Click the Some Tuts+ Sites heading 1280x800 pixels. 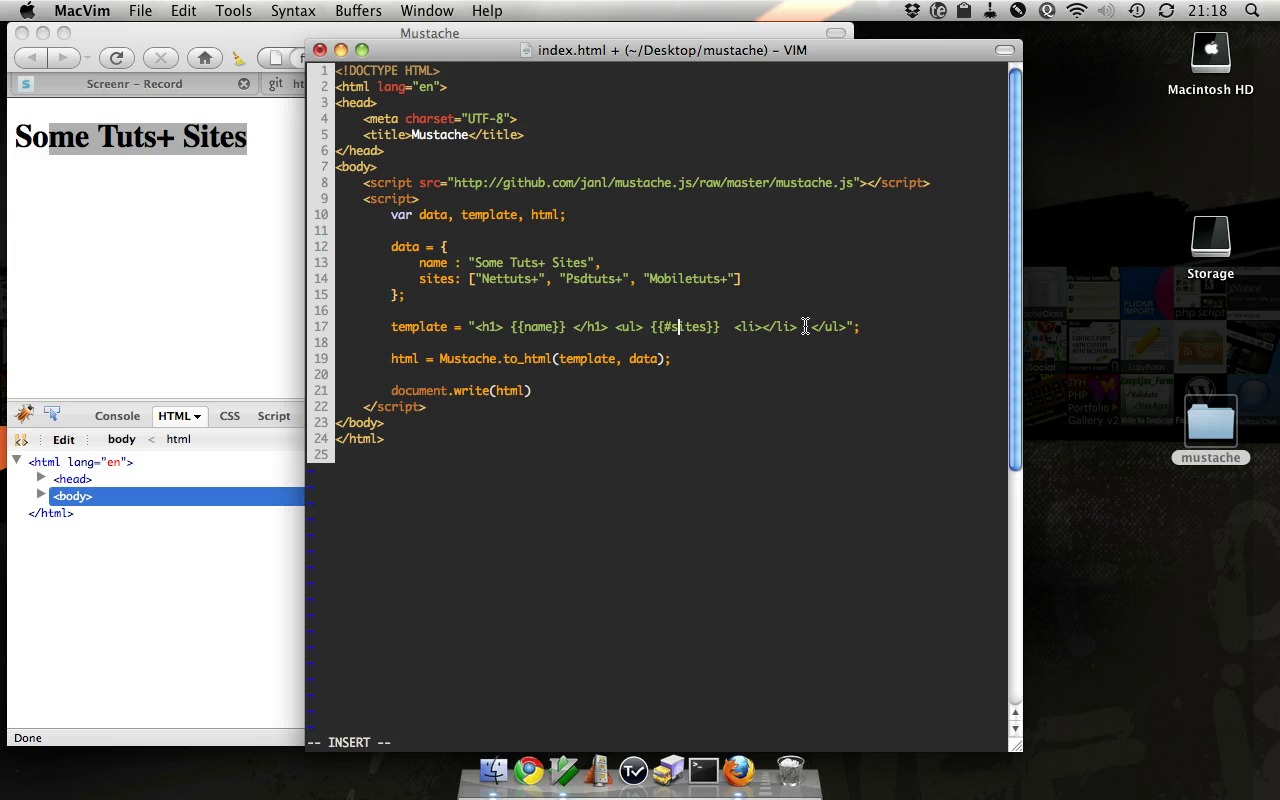coord(131,137)
